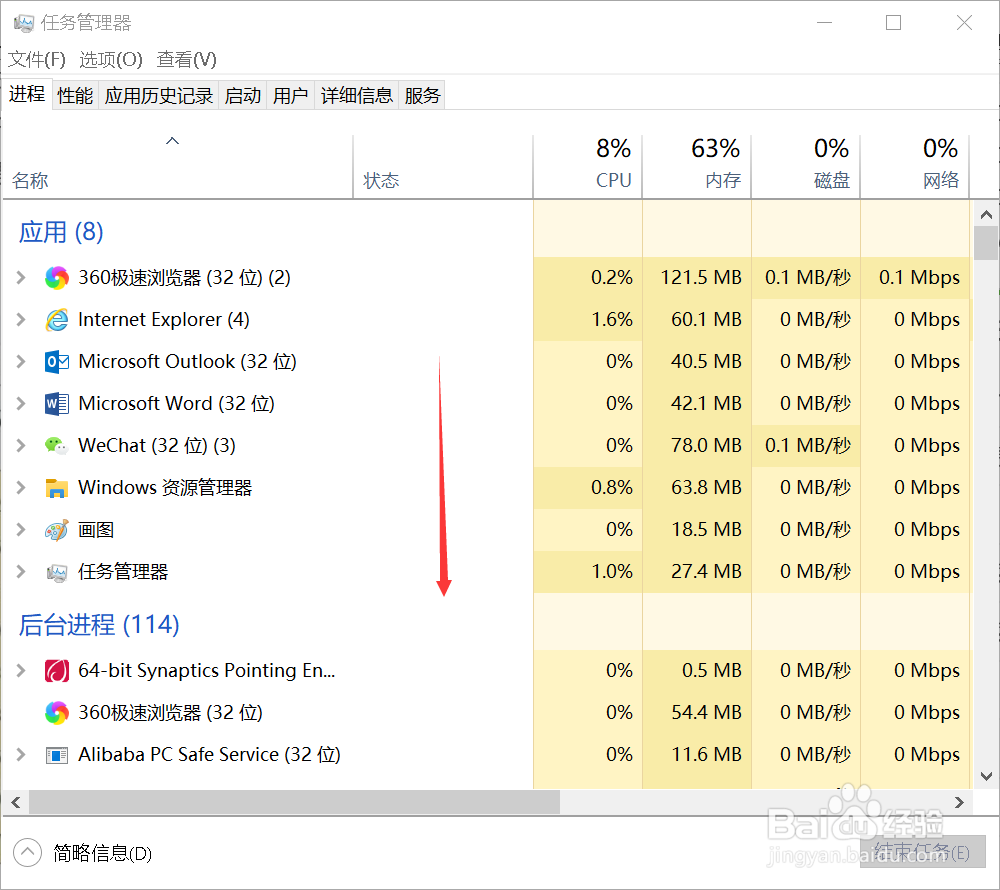Image resolution: width=1000 pixels, height=890 pixels.
Task: Switch to the 启动 tab
Action: (243, 96)
